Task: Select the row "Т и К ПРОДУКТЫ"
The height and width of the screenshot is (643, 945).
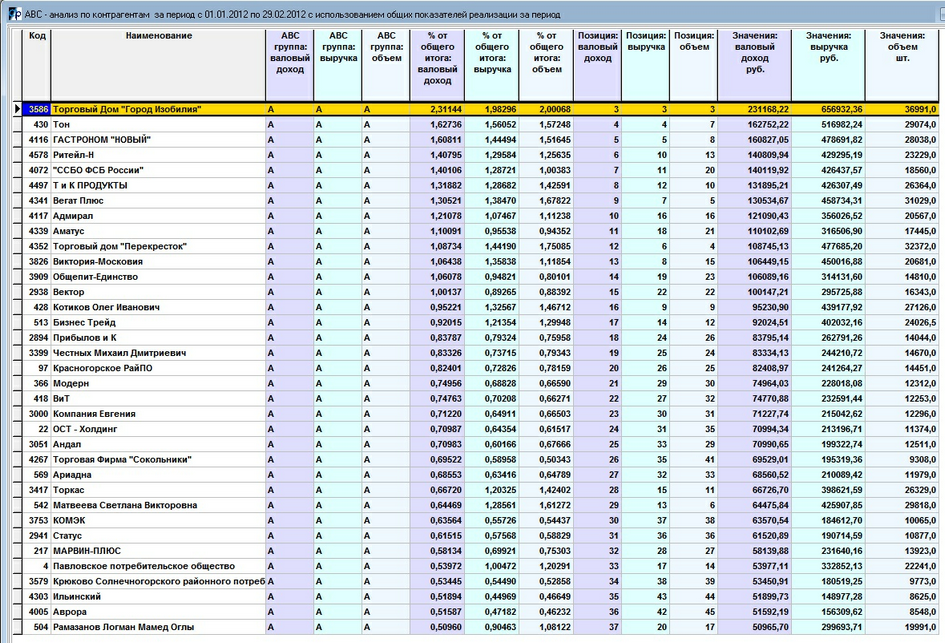Action: (x=480, y=185)
